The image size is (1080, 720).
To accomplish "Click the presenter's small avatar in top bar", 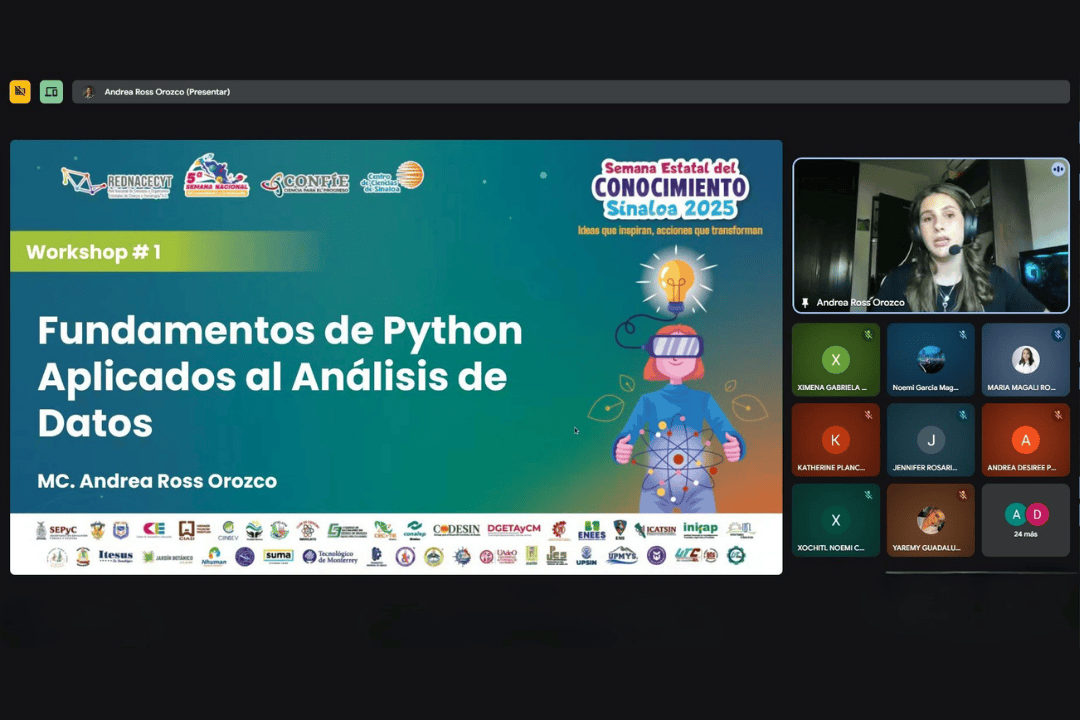I will pos(89,92).
